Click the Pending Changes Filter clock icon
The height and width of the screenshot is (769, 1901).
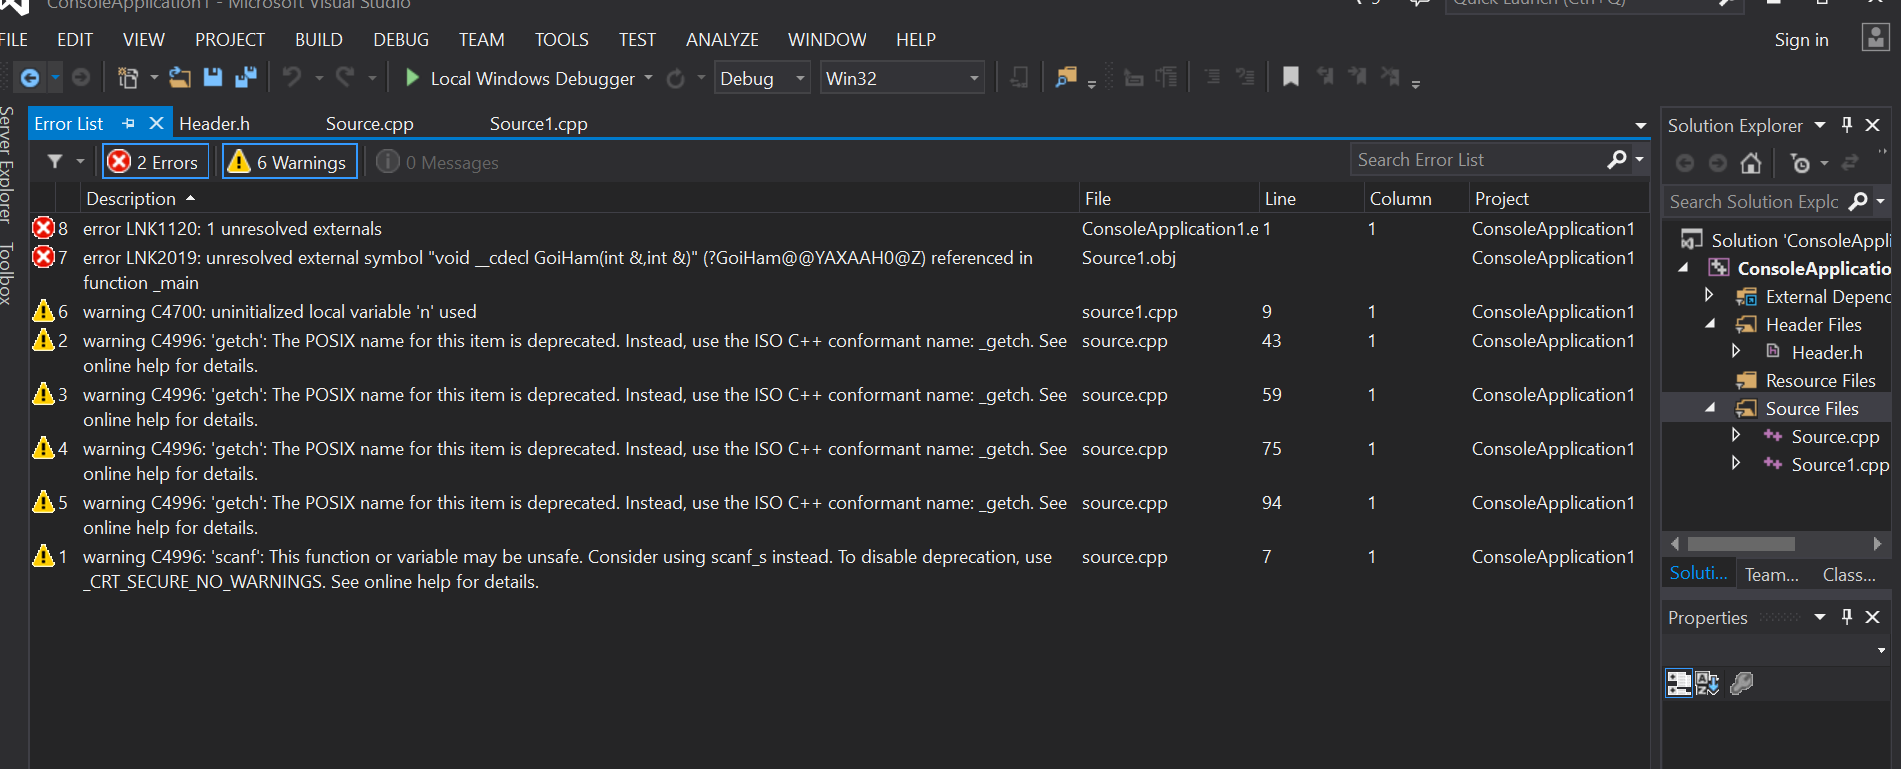(x=1801, y=163)
